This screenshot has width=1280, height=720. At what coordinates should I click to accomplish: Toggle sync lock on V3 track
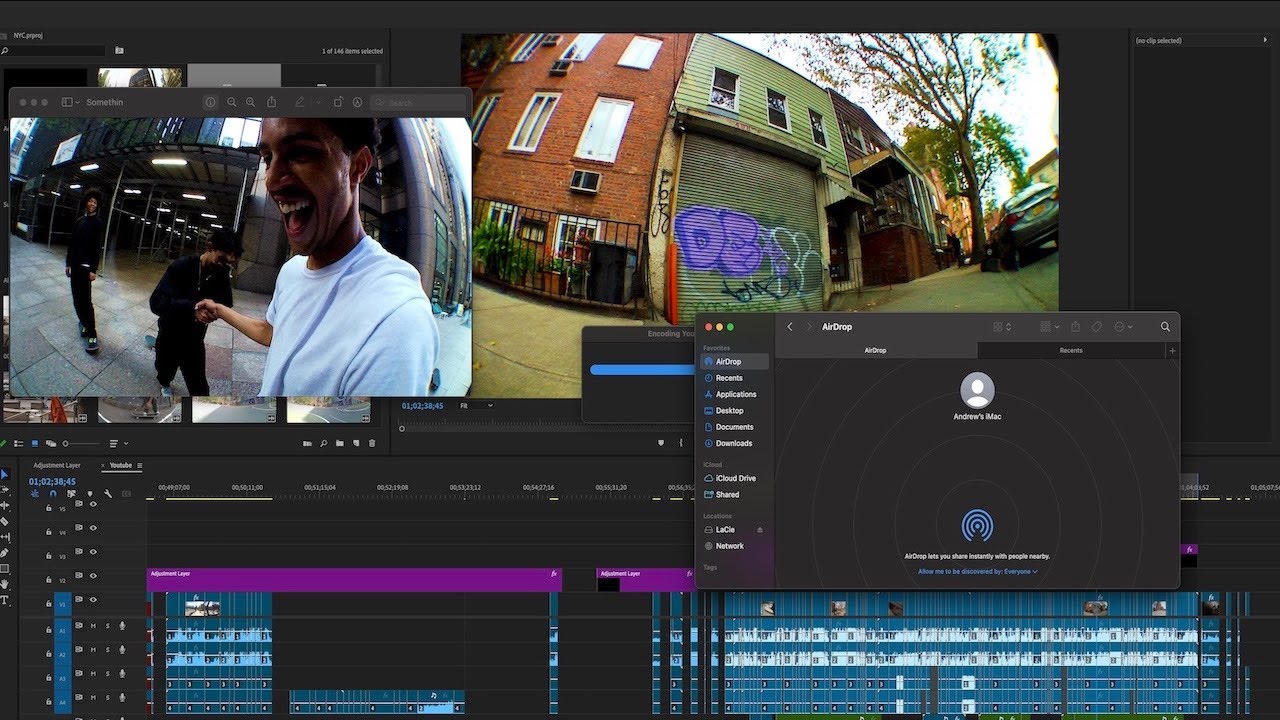[x=78, y=551]
